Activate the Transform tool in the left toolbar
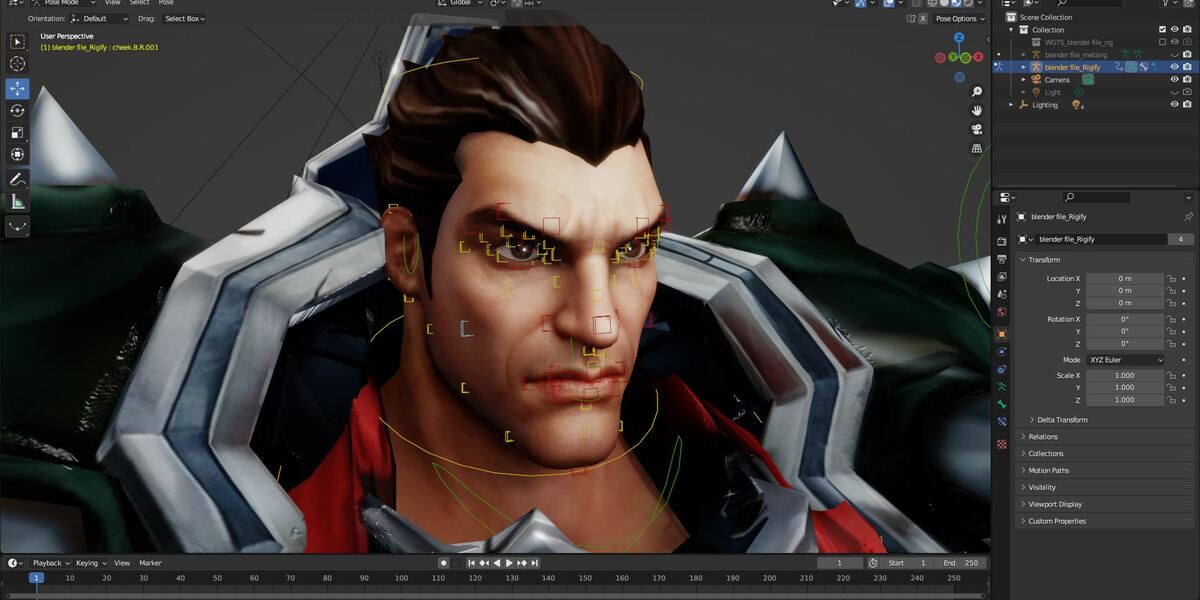The height and width of the screenshot is (600, 1200). click(x=17, y=154)
